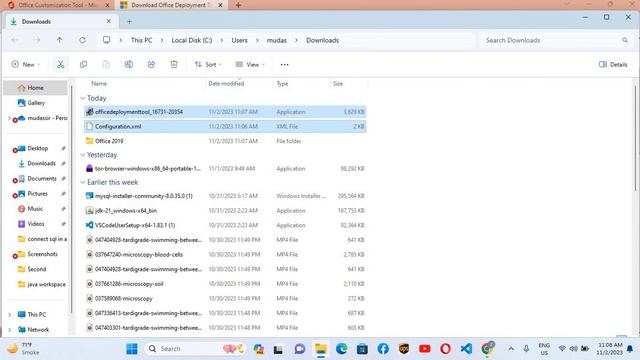The height and width of the screenshot is (360, 640).
Task: Go forward with the forward arrow
Action: click(37, 40)
